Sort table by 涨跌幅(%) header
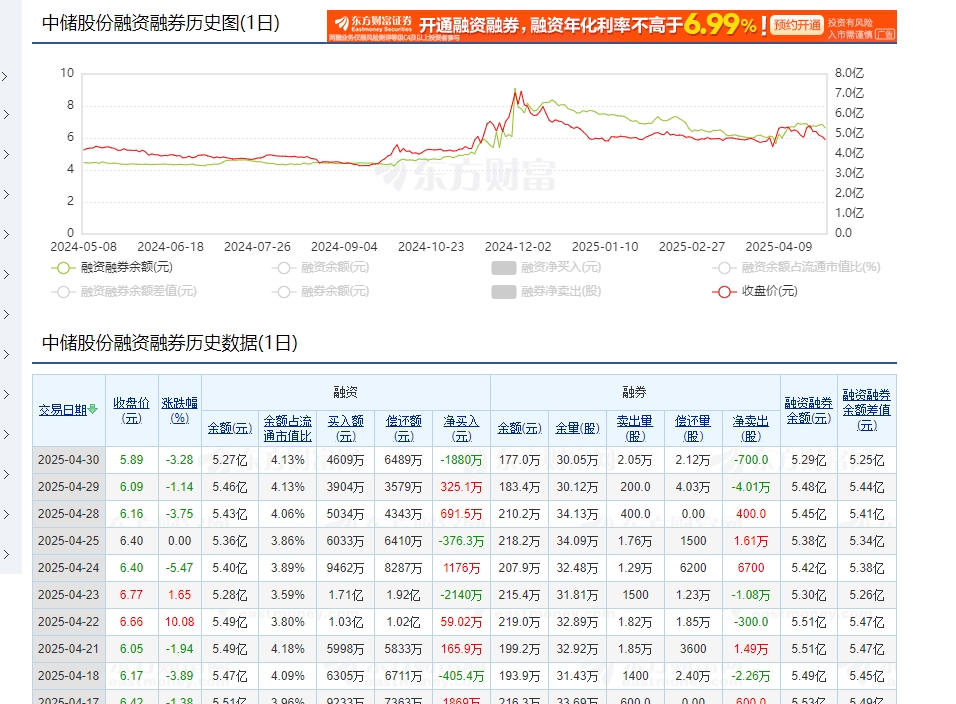 (179, 410)
